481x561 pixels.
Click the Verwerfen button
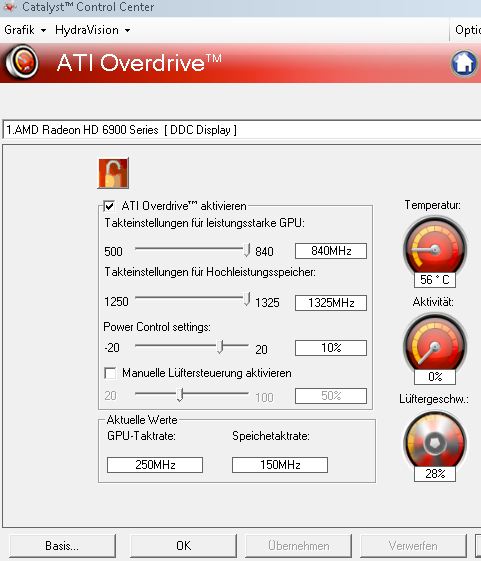(413, 546)
